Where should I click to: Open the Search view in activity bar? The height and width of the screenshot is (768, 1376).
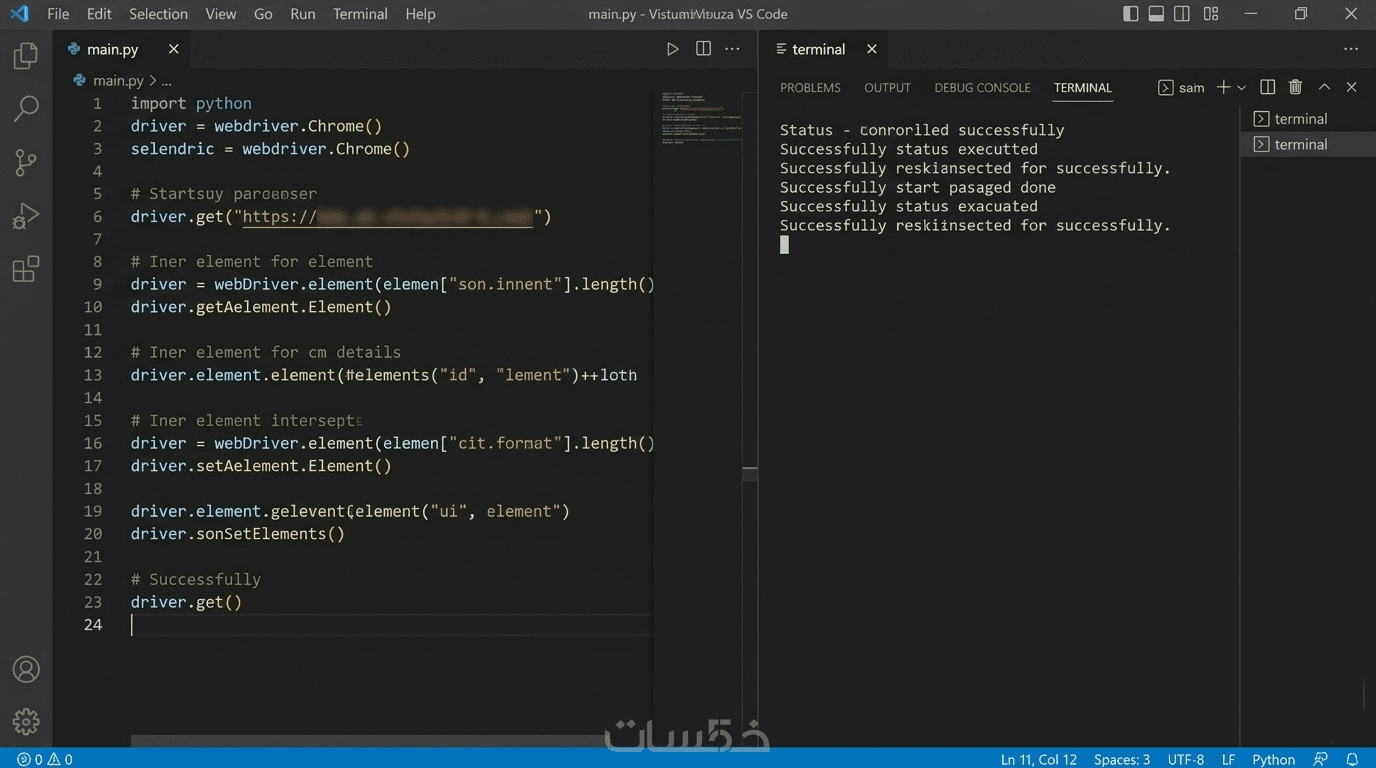(x=26, y=108)
